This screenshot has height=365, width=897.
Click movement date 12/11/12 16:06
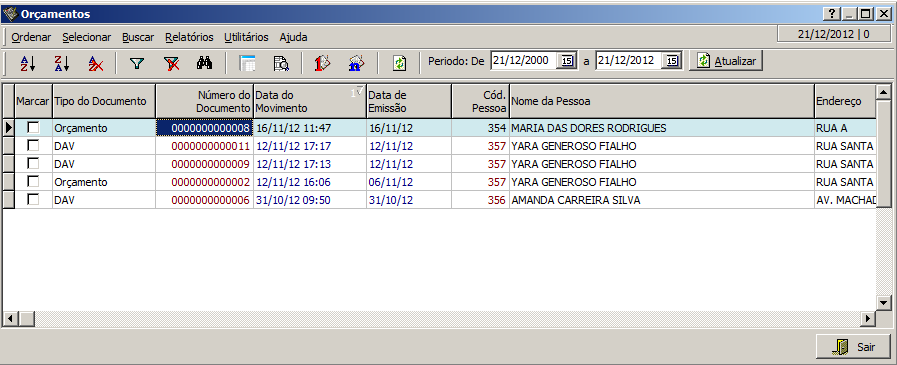point(309,182)
